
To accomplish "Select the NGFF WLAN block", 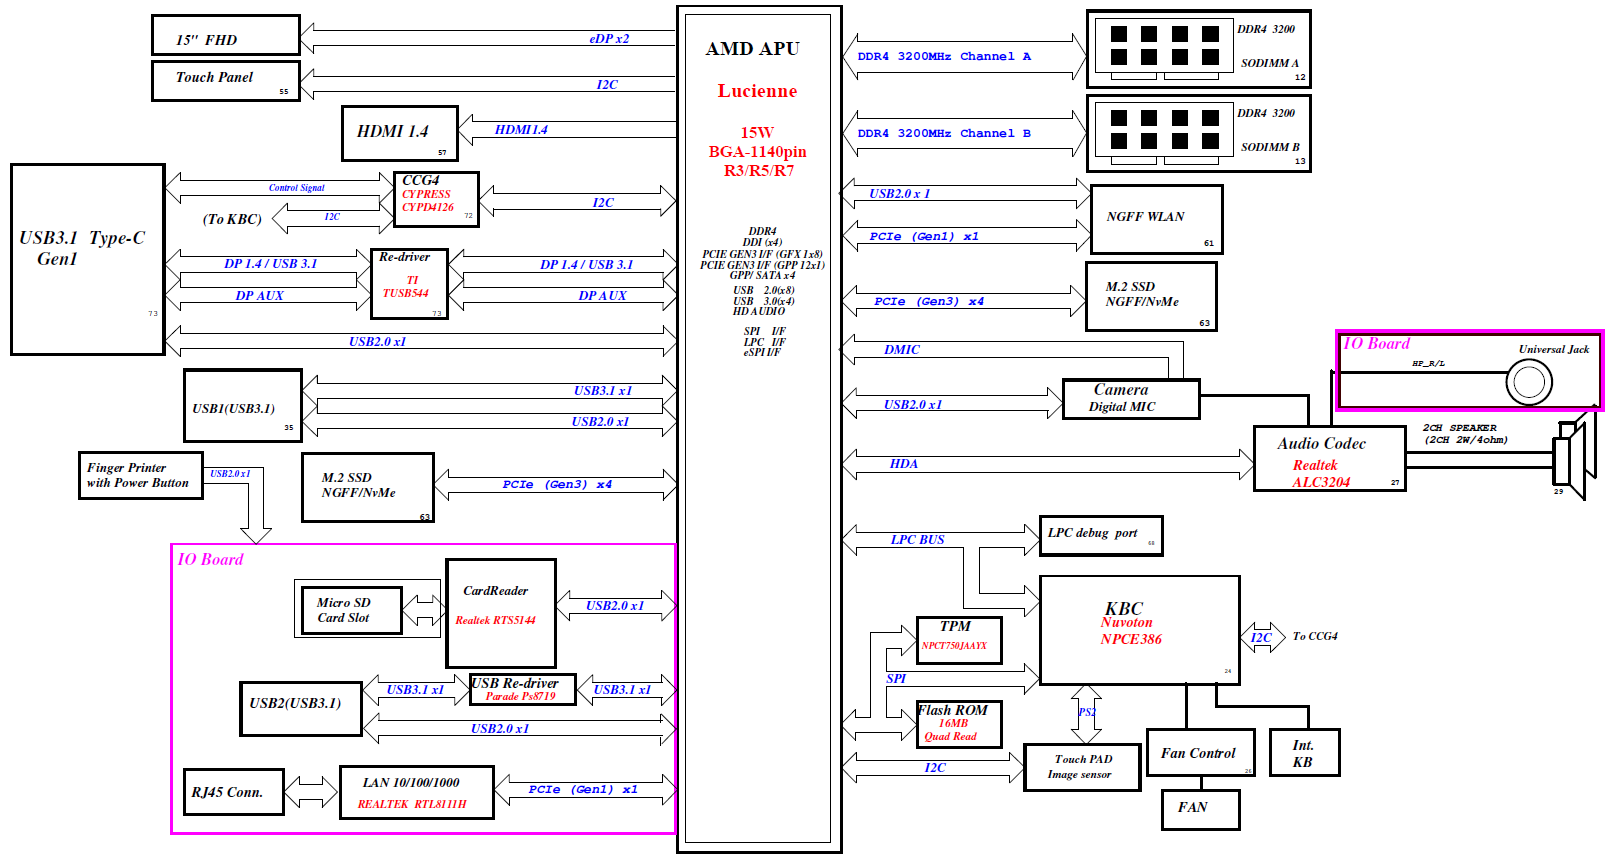I will point(1156,219).
